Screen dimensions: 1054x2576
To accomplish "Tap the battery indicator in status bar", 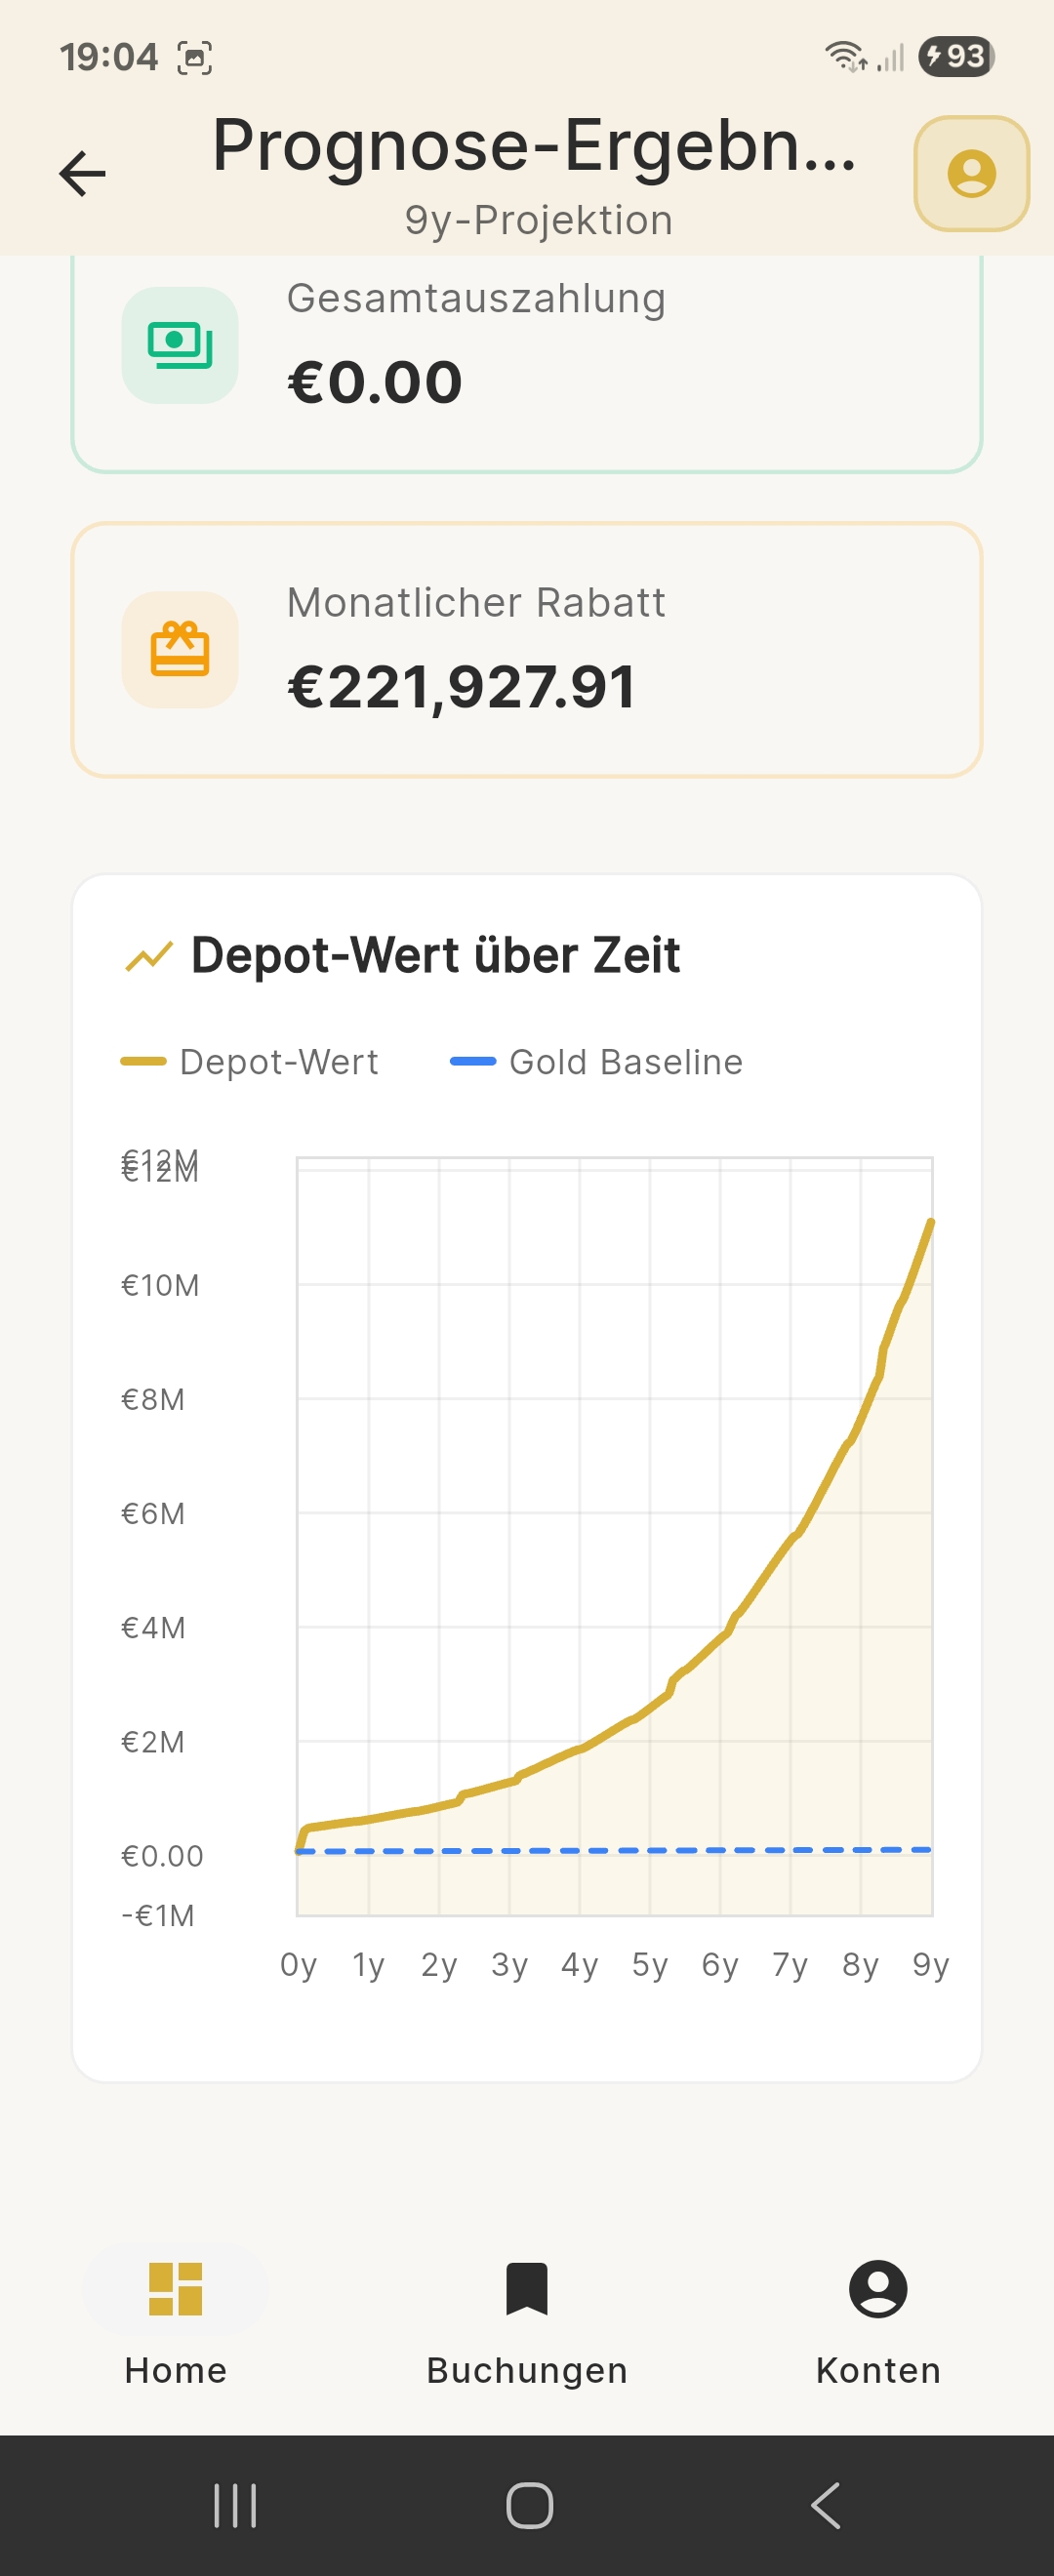I will pos(956,57).
